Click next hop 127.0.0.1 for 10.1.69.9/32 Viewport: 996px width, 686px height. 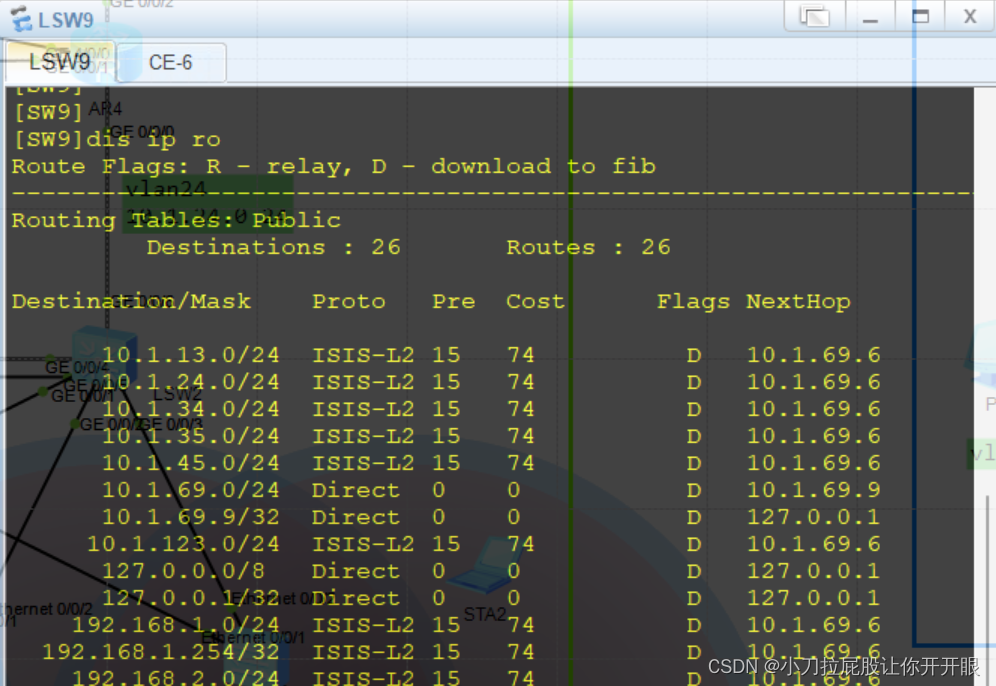[813, 516]
